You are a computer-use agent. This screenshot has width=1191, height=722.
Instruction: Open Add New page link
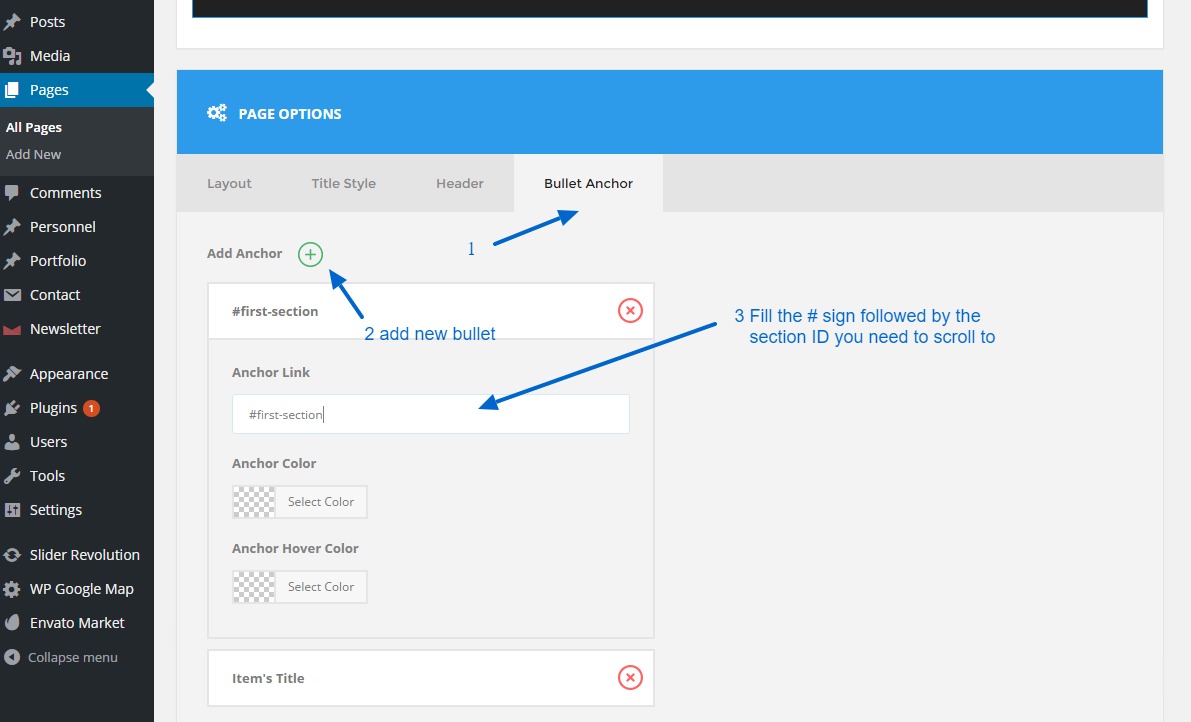point(34,155)
